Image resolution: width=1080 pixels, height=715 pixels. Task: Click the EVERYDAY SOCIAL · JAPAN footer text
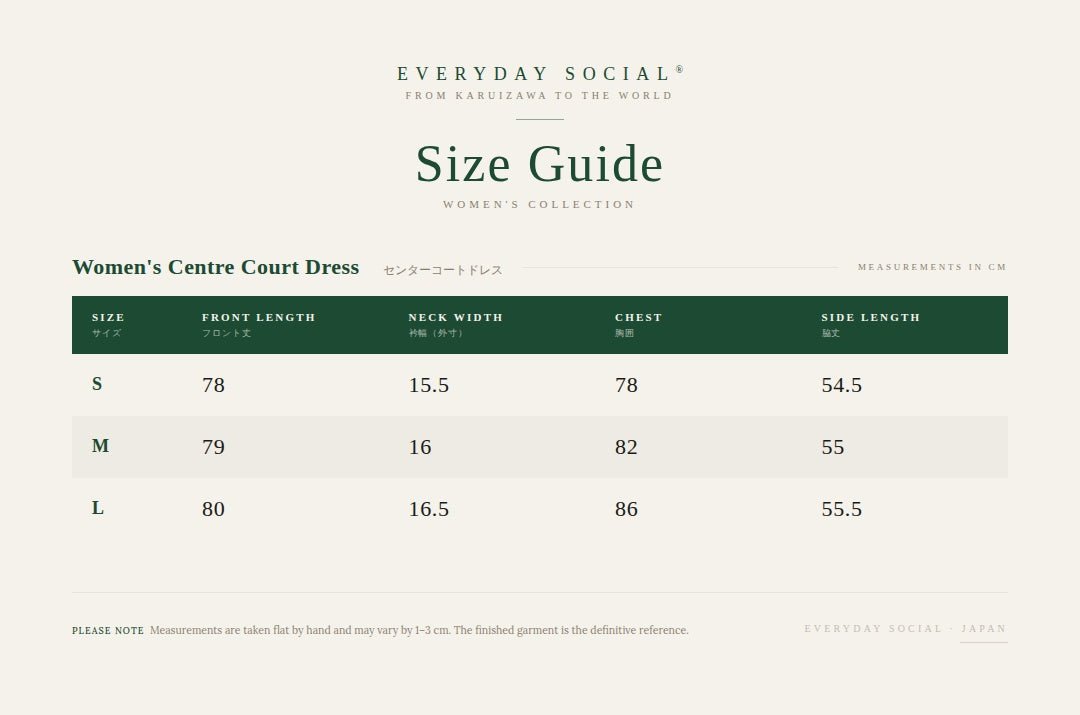tap(905, 629)
